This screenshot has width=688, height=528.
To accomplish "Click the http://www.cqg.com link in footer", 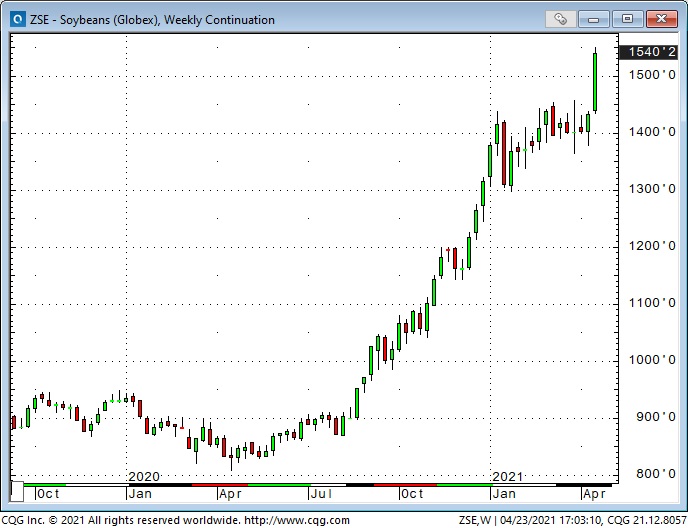I will pos(297,521).
